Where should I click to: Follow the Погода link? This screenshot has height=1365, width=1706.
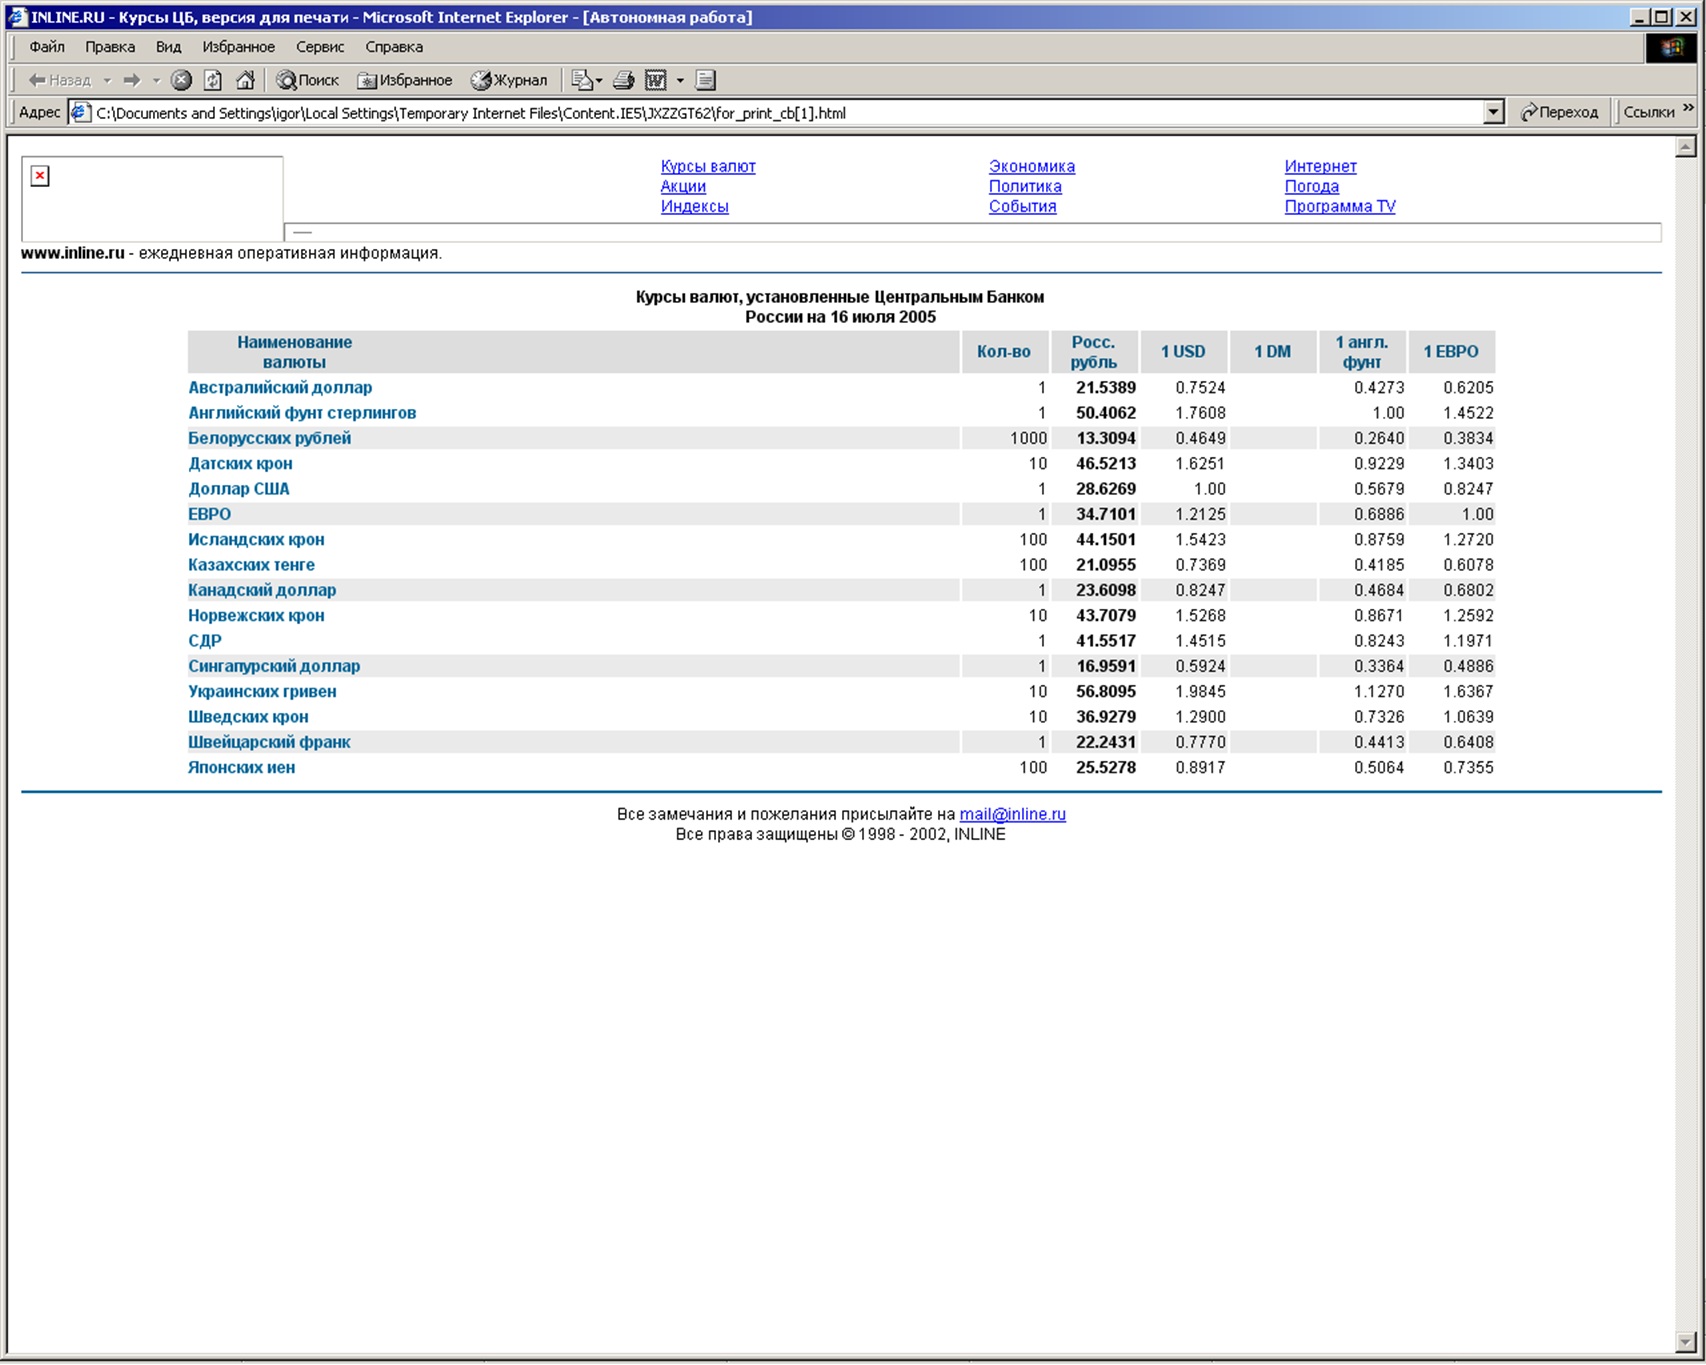[x=1311, y=187]
